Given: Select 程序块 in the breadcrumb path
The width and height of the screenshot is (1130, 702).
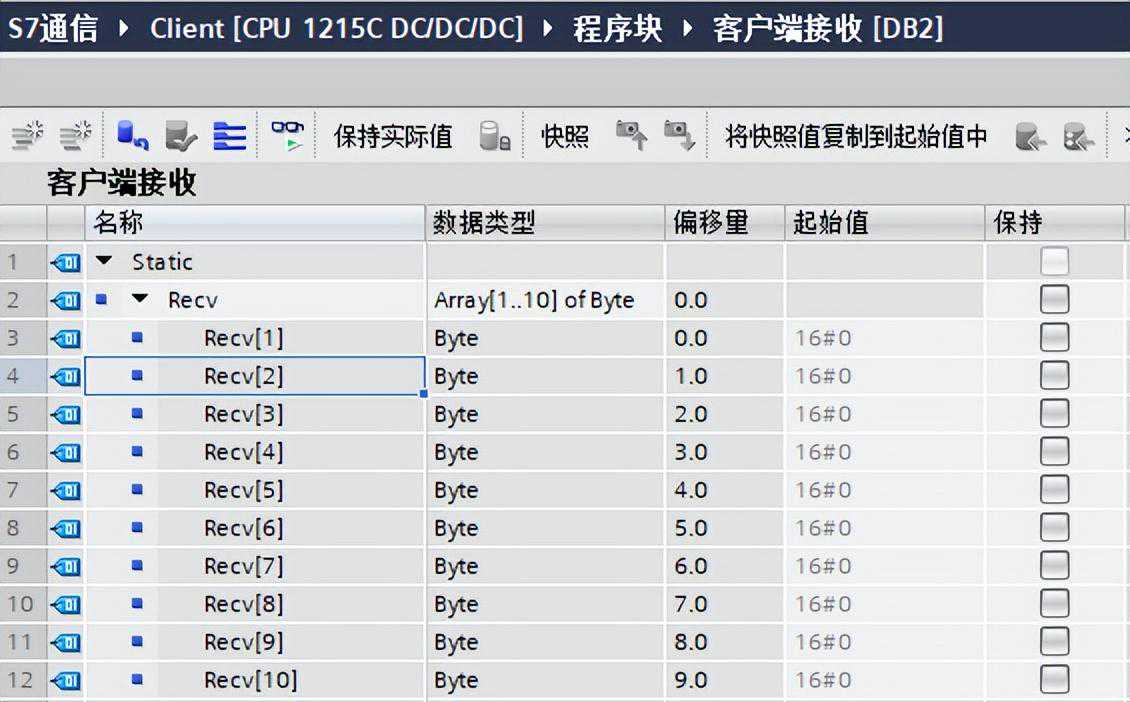Looking at the screenshot, I should tap(617, 28).
